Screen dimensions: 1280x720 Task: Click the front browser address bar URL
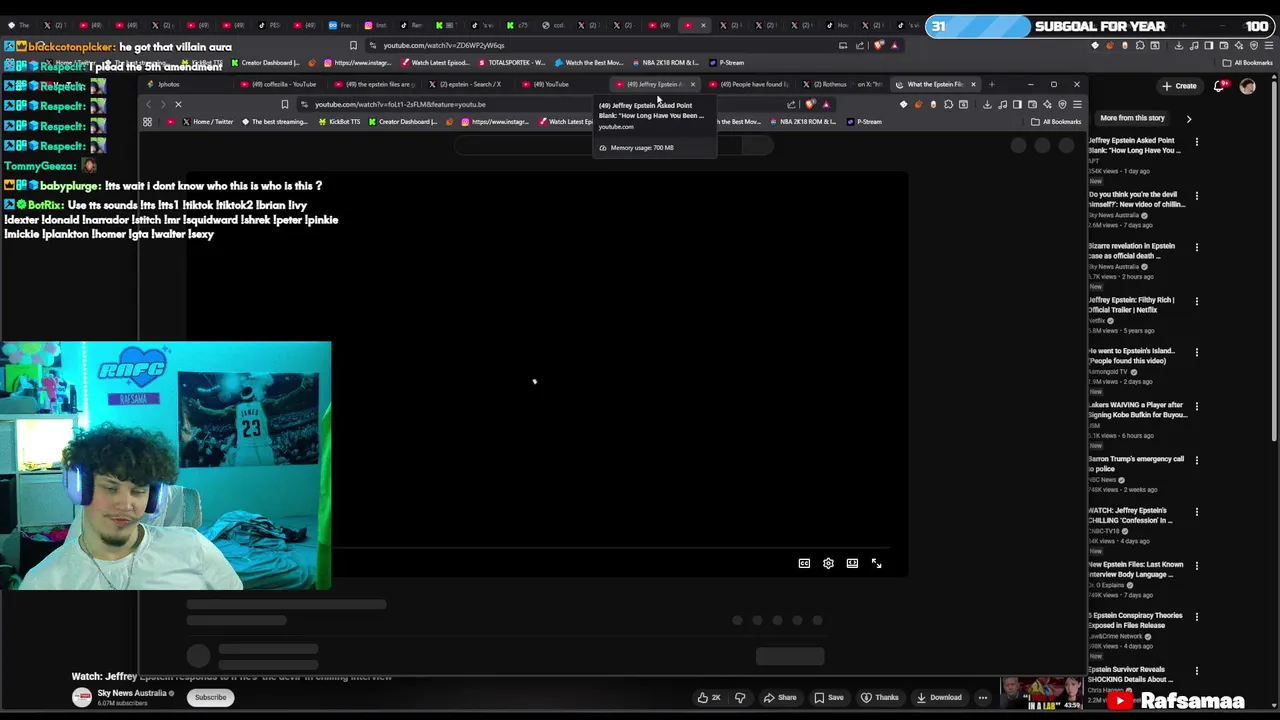click(x=400, y=104)
